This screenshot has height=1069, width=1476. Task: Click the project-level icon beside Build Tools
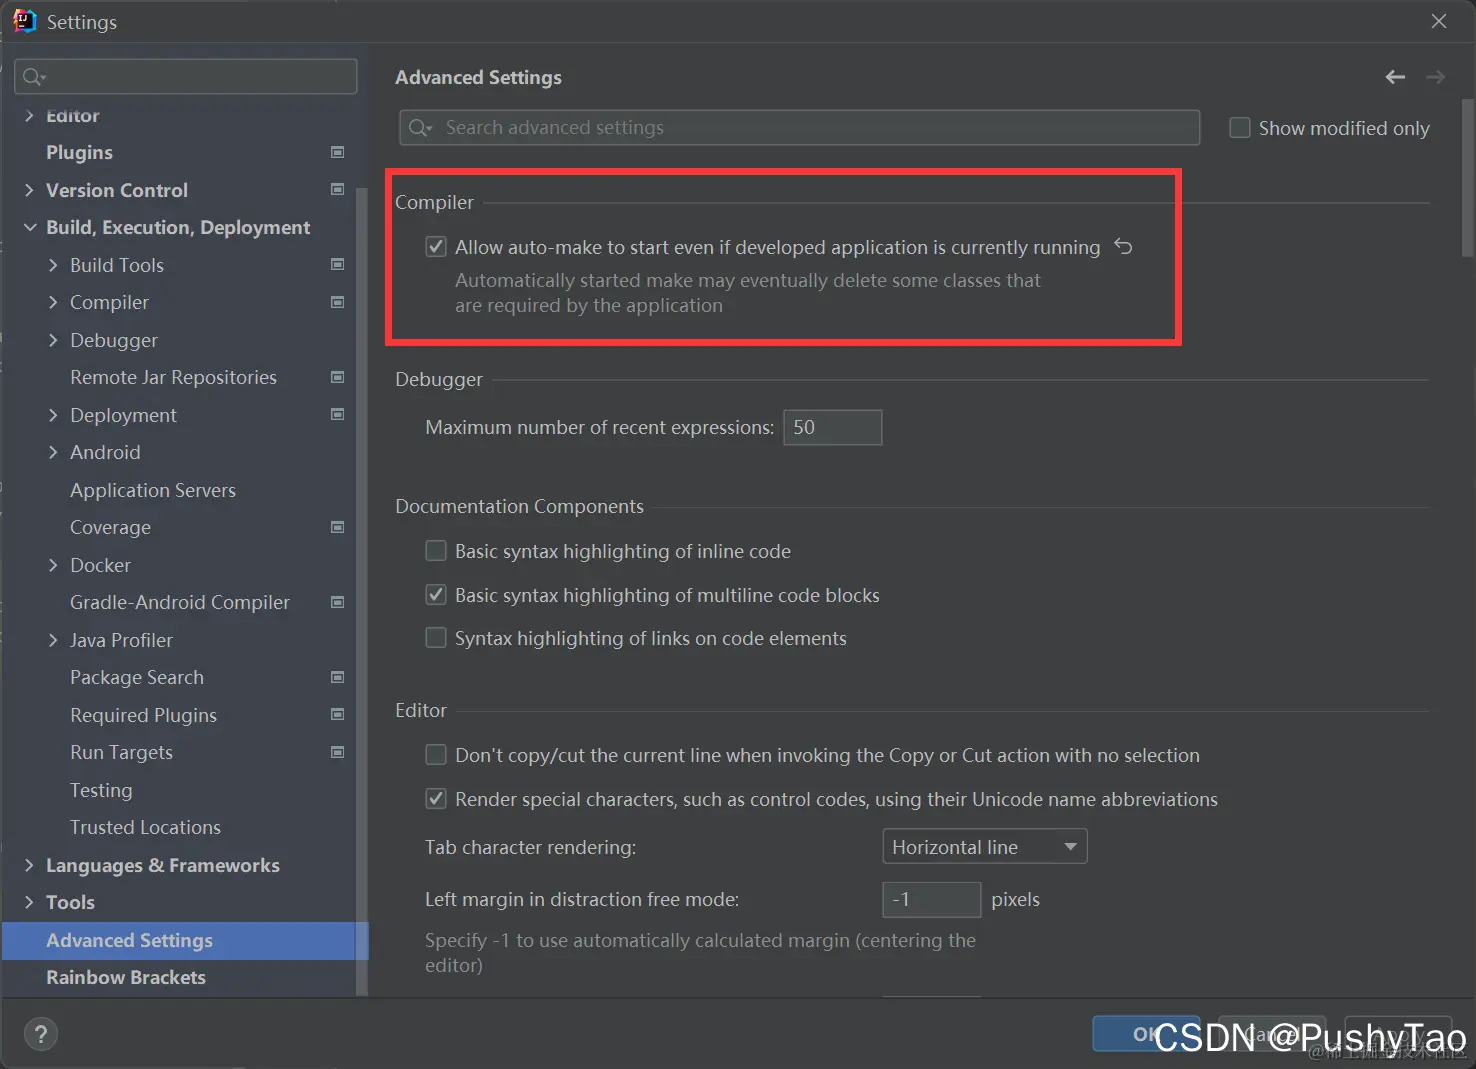point(338,264)
